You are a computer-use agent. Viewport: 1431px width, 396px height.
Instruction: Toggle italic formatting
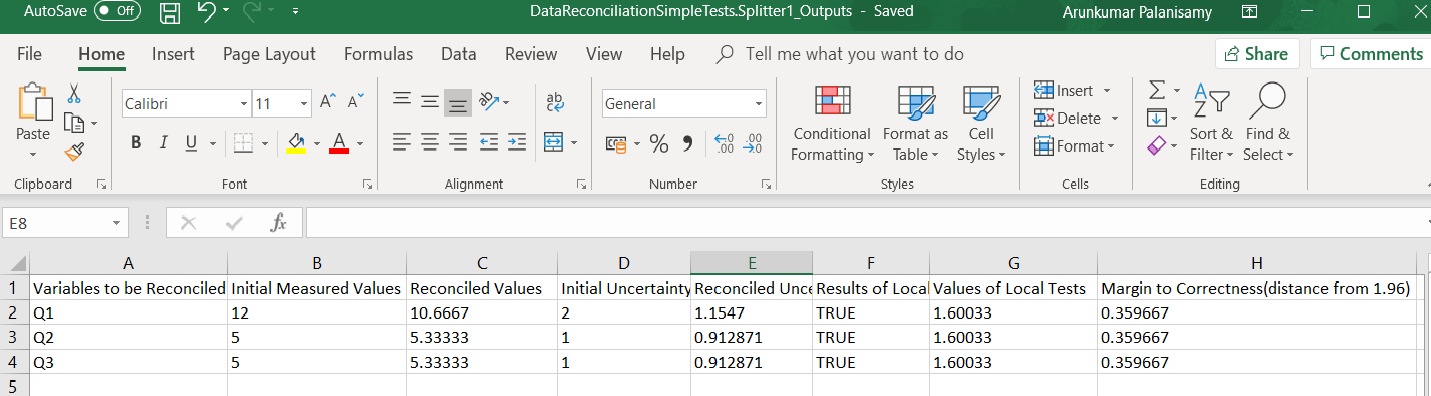[163, 143]
